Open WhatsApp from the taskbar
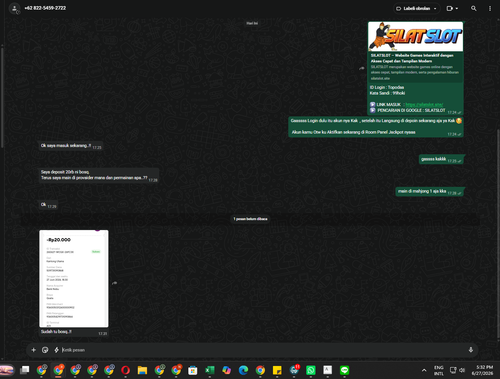The width and height of the screenshot is (500, 379). pyautogui.click(x=311, y=370)
